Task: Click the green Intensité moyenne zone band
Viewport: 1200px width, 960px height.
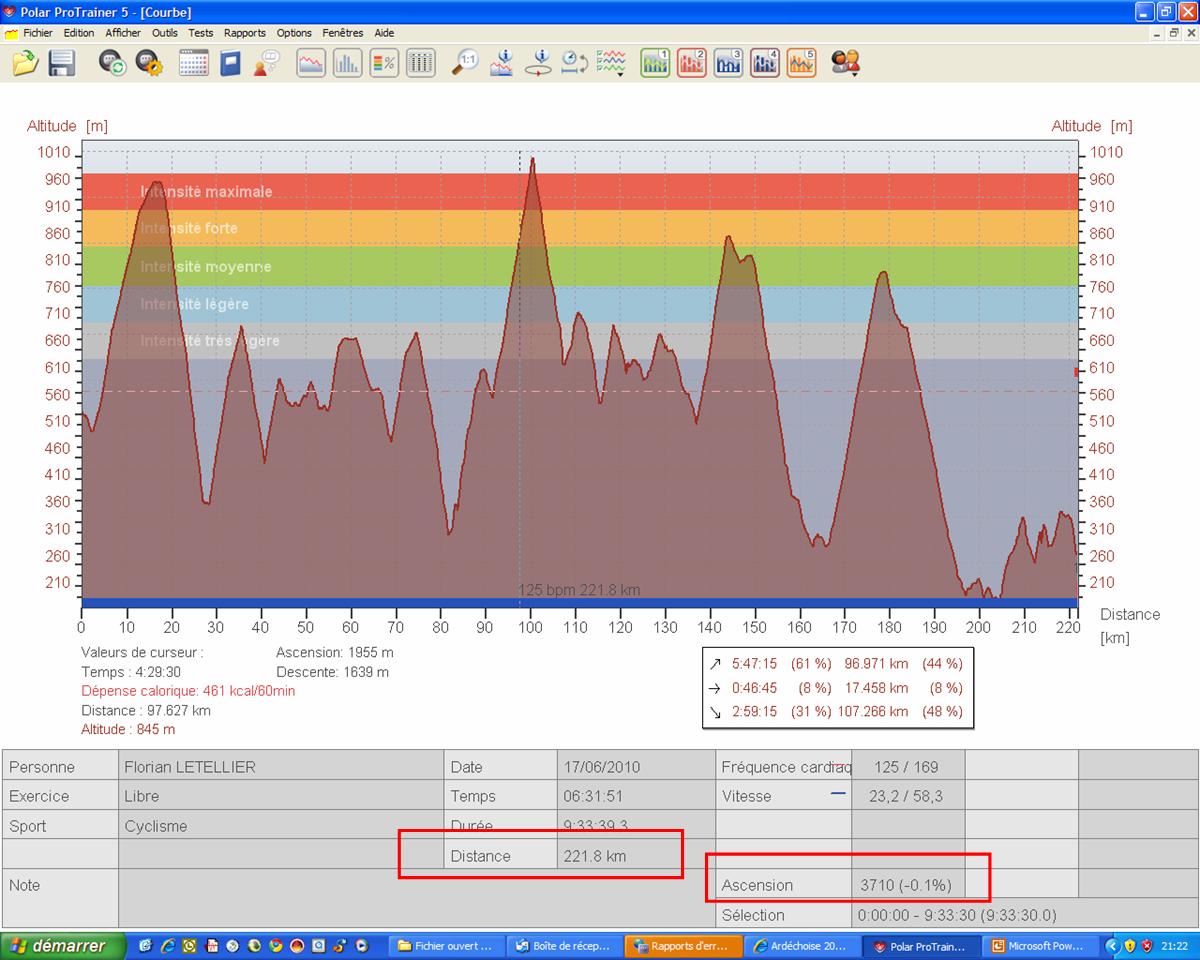Action: (579, 267)
